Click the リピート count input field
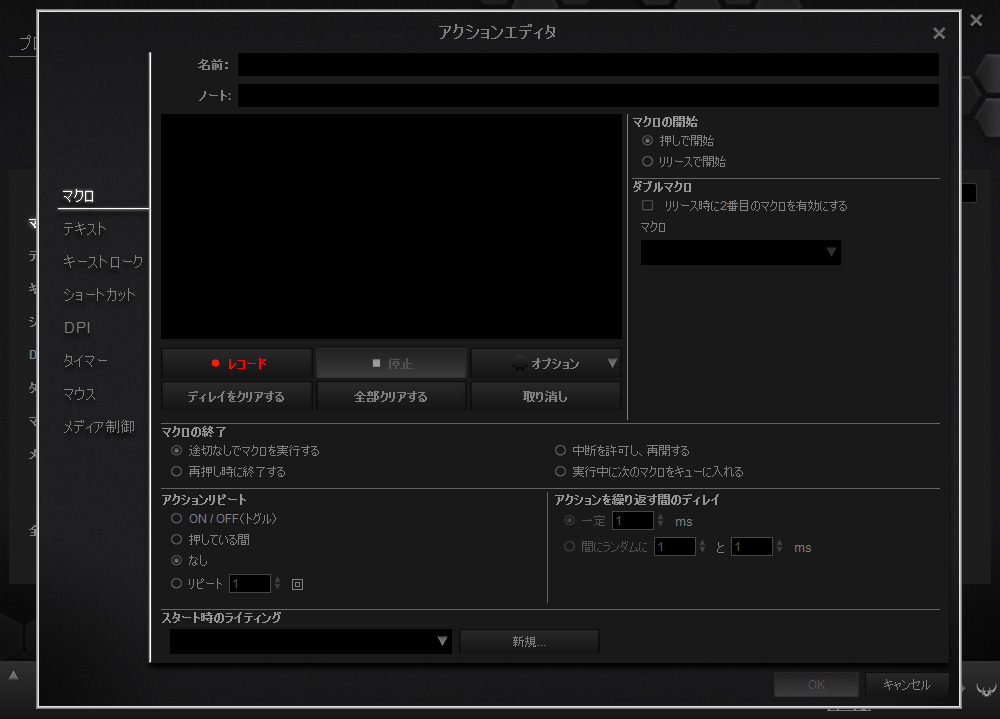 (x=250, y=584)
